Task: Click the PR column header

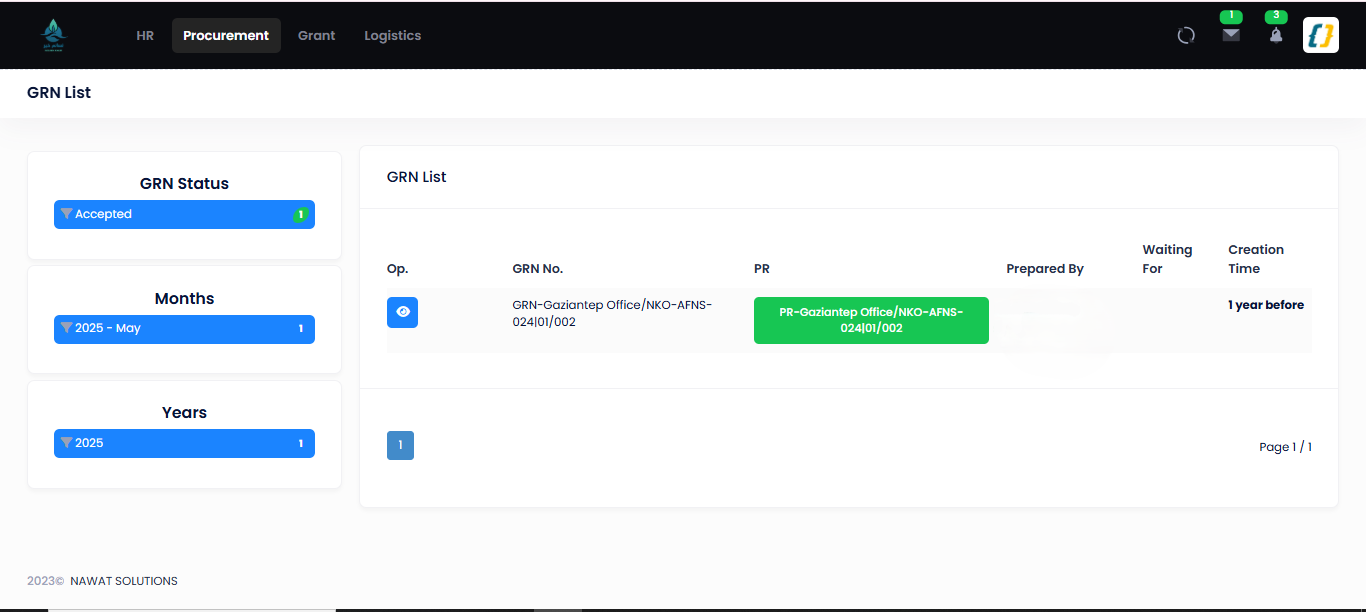Action: click(x=762, y=269)
